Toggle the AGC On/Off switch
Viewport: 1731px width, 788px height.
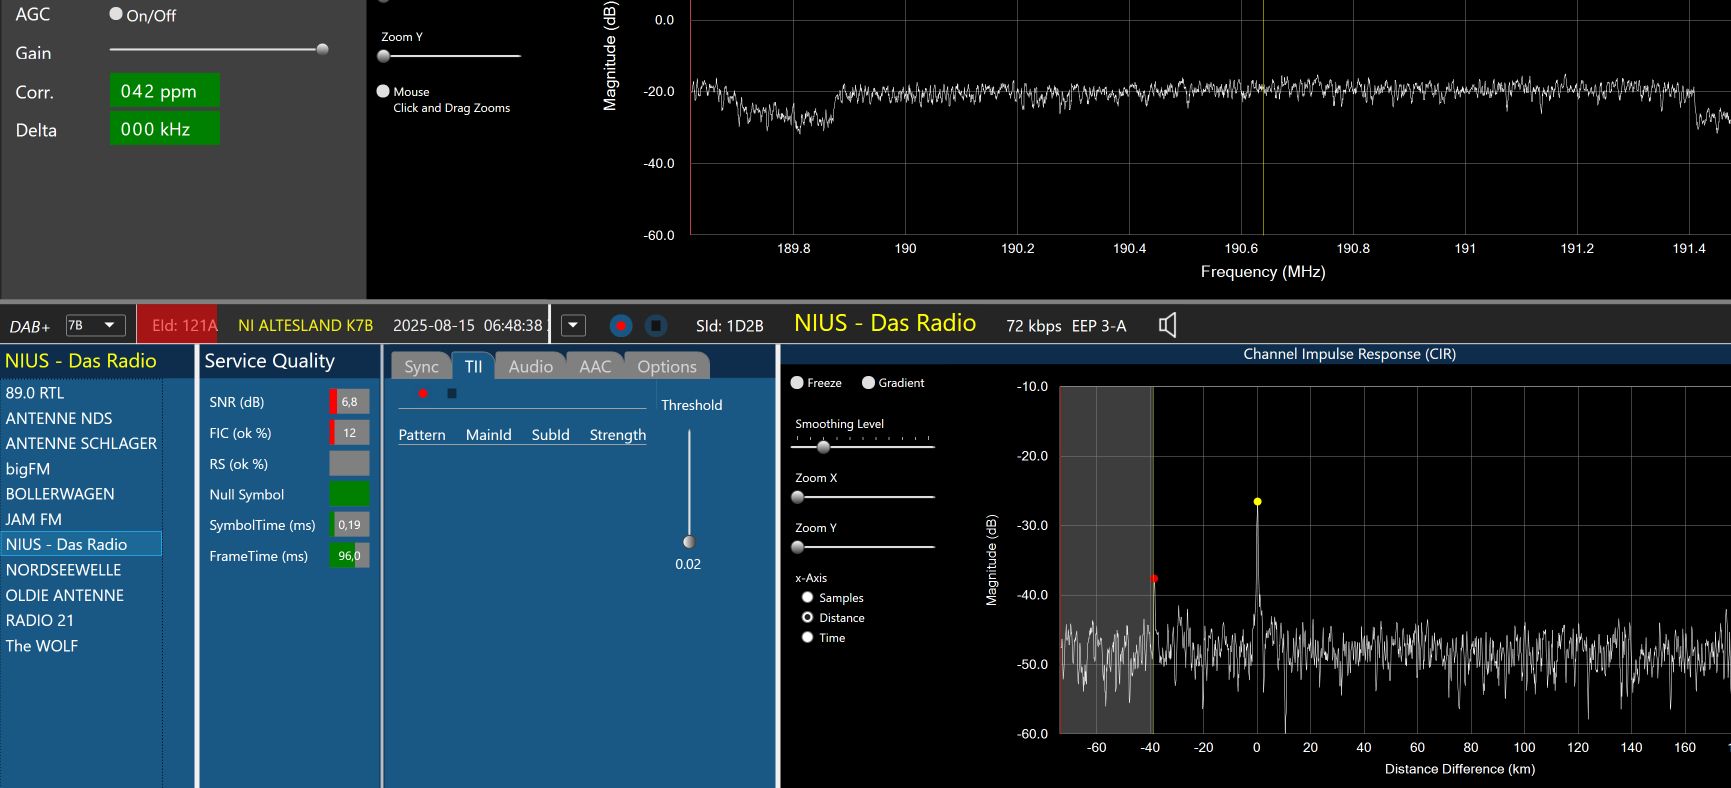tap(116, 14)
